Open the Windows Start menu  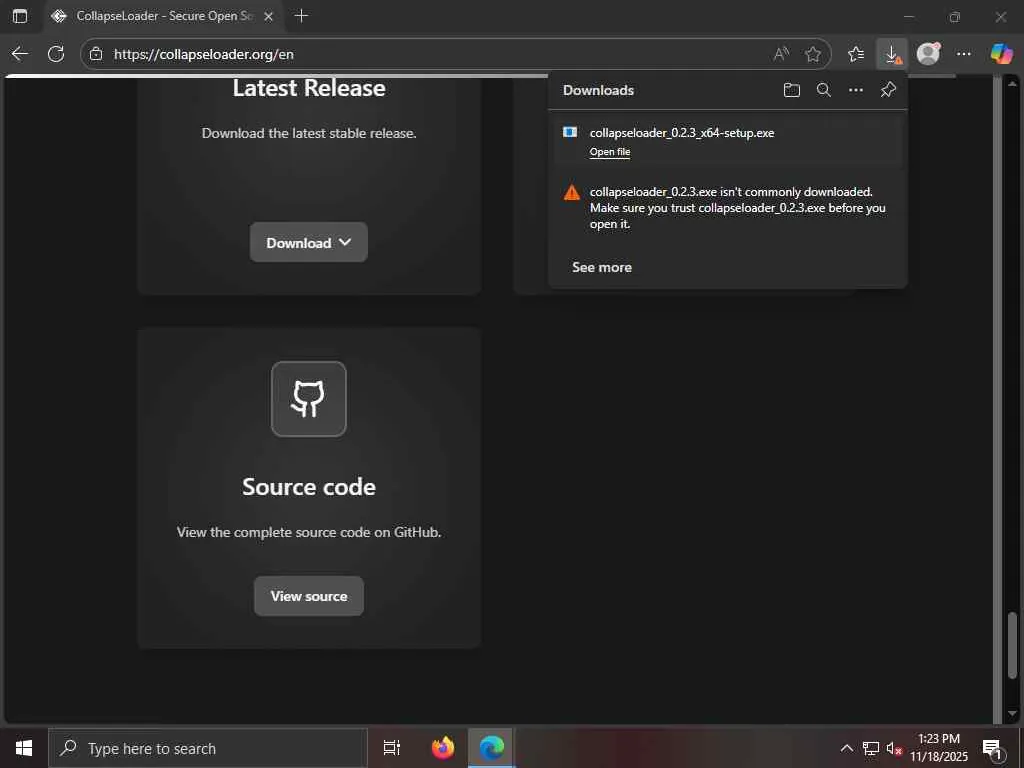pos(24,748)
